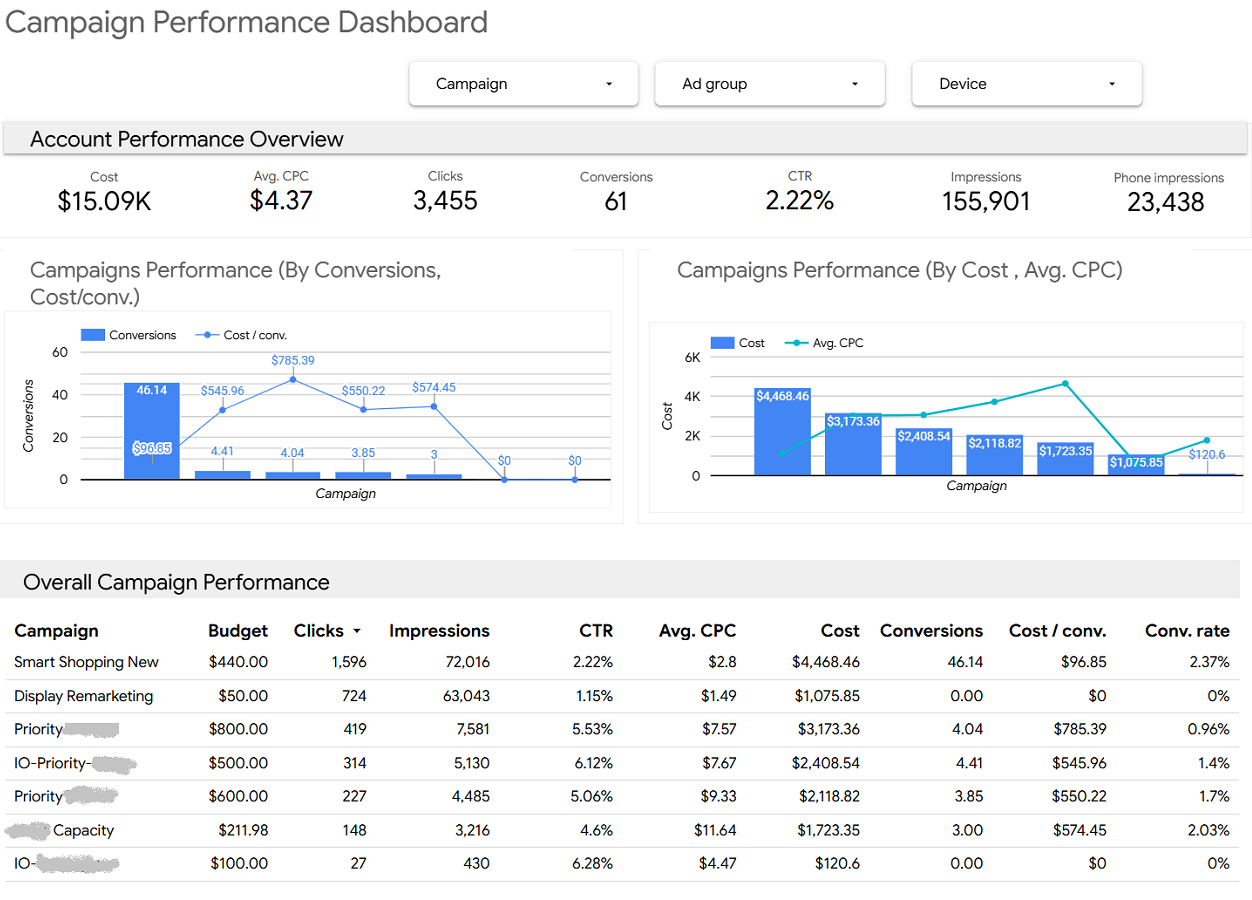The height and width of the screenshot is (900, 1252).
Task: Click the Conv. rate column header
Action: tap(1187, 631)
